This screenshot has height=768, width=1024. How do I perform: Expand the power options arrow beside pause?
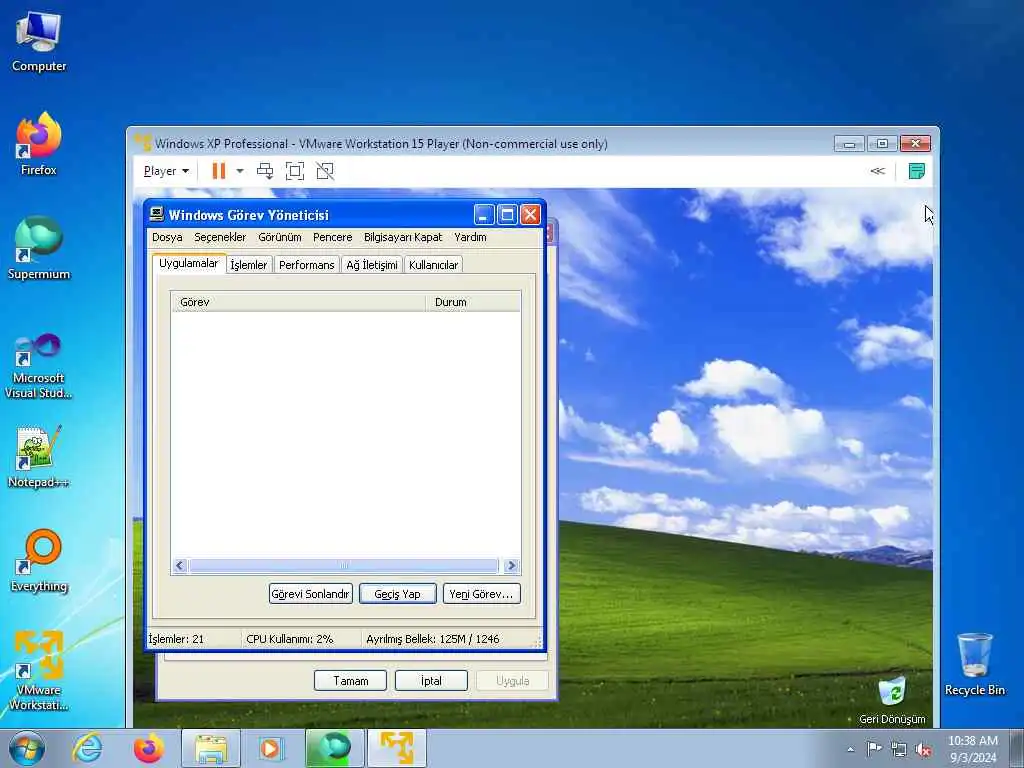point(240,171)
